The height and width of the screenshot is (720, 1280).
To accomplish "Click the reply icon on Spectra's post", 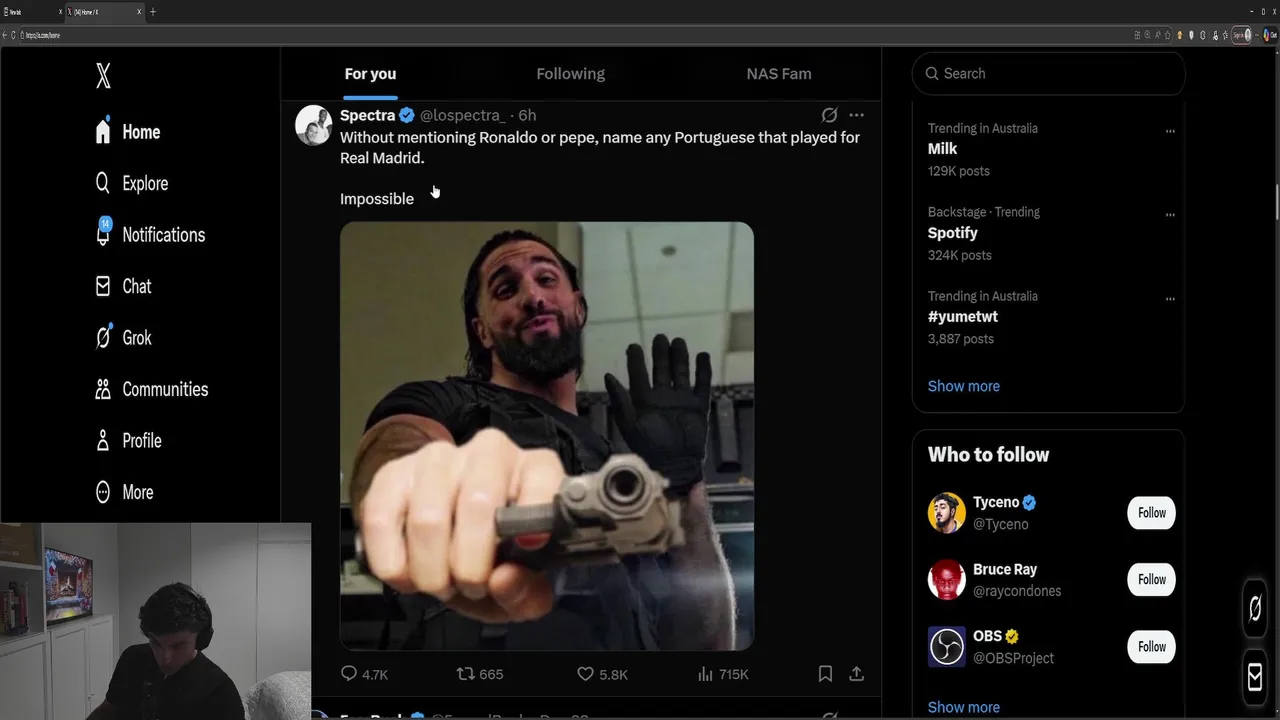I will point(349,674).
